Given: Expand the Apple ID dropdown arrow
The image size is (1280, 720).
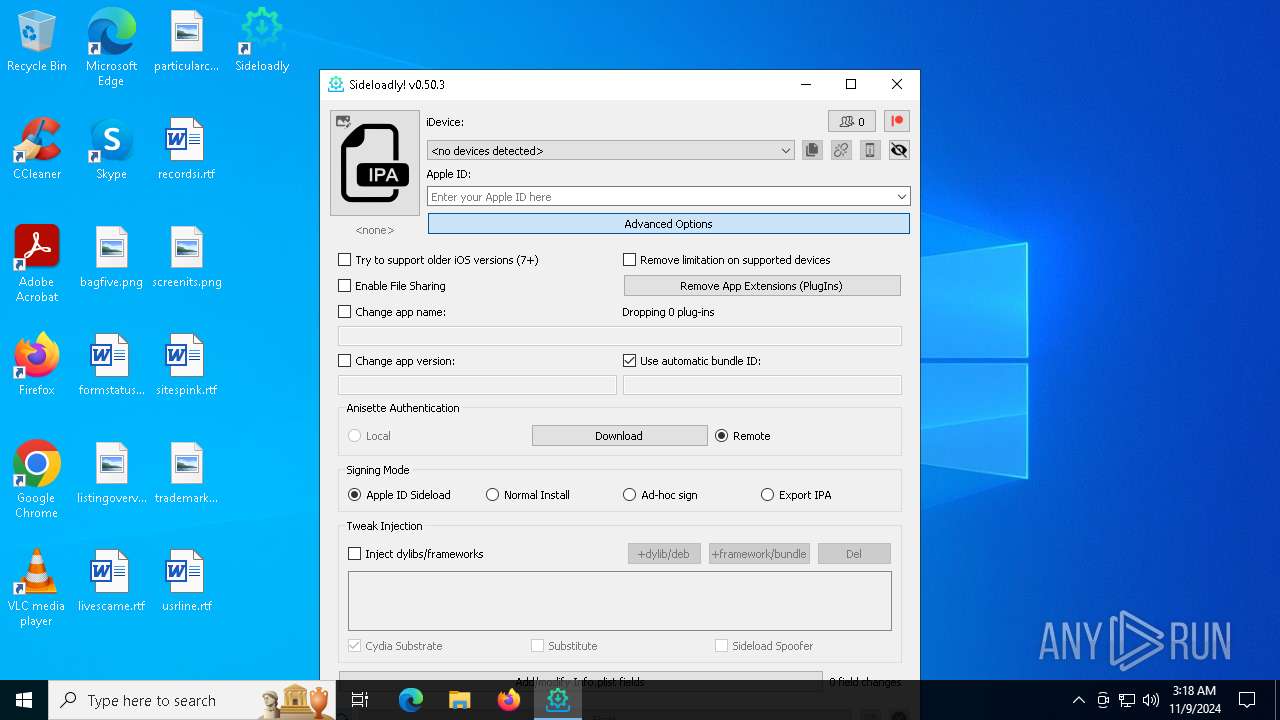Looking at the screenshot, I should coord(902,197).
